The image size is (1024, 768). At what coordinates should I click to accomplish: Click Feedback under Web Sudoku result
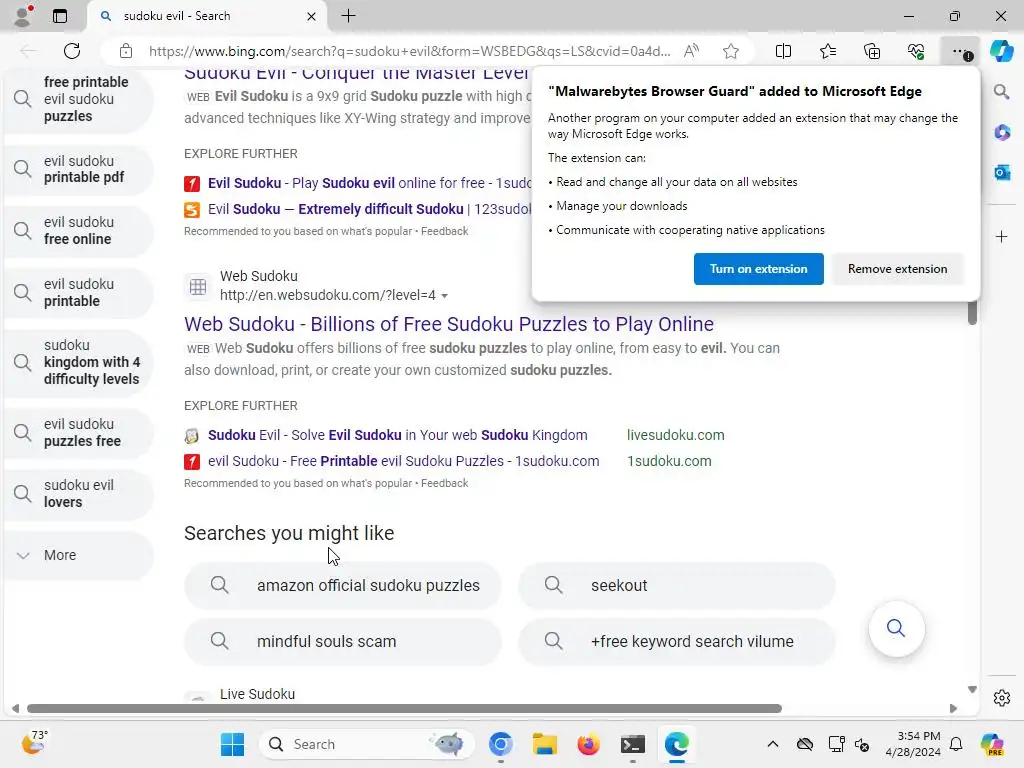(x=444, y=483)
